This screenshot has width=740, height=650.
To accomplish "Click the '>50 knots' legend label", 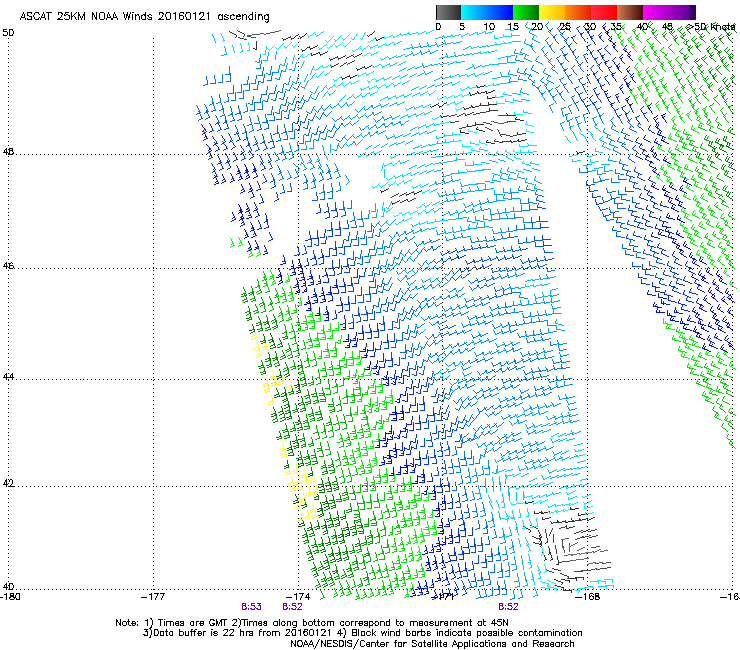I will [x=711, y=27].
